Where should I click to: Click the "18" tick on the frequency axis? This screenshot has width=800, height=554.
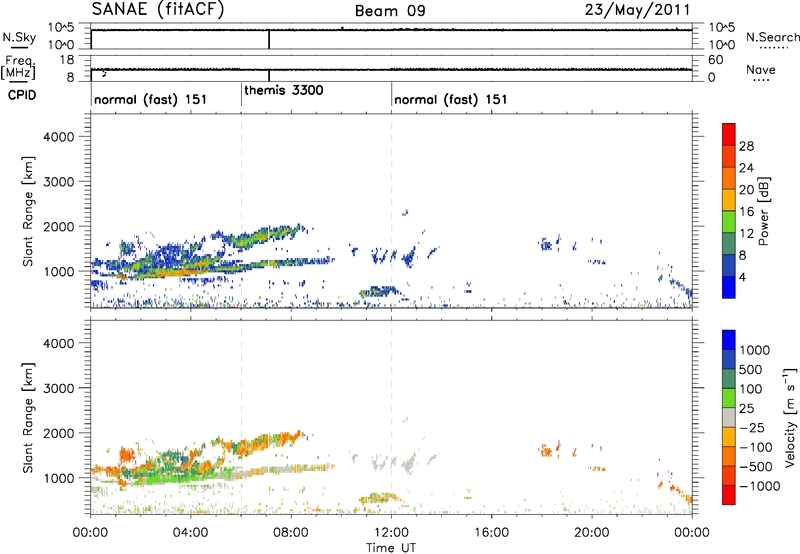67,60
